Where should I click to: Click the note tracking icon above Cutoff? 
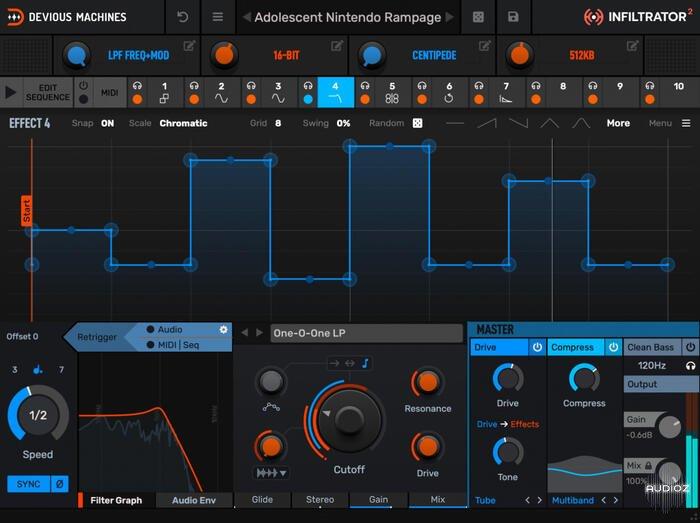pyautogui.click(x=365, y=363)
